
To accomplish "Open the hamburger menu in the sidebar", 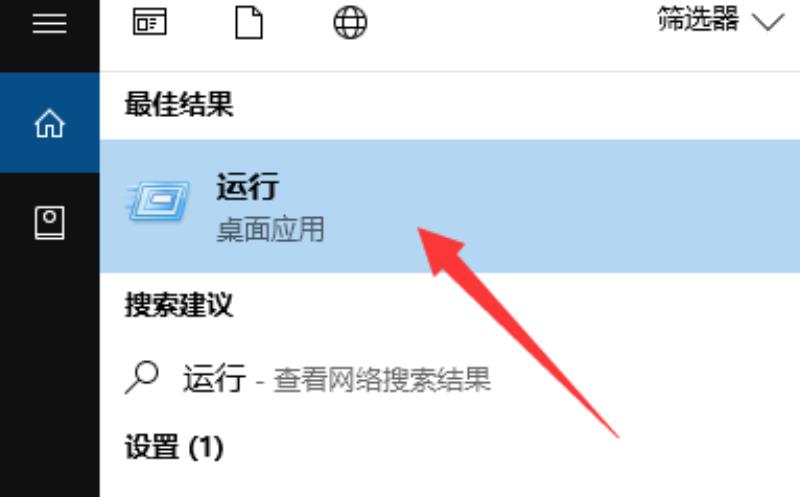I will pos(49,23).
